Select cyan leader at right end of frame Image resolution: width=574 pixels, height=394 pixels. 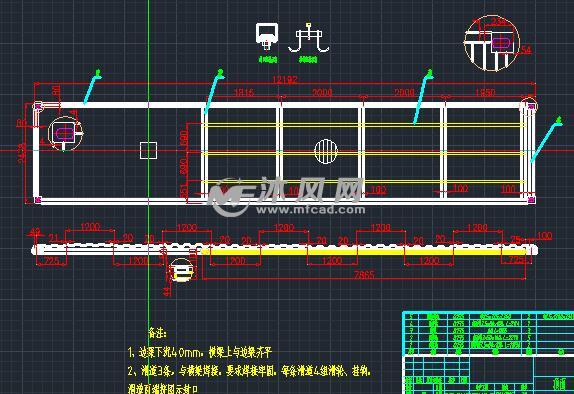(547, 139)
